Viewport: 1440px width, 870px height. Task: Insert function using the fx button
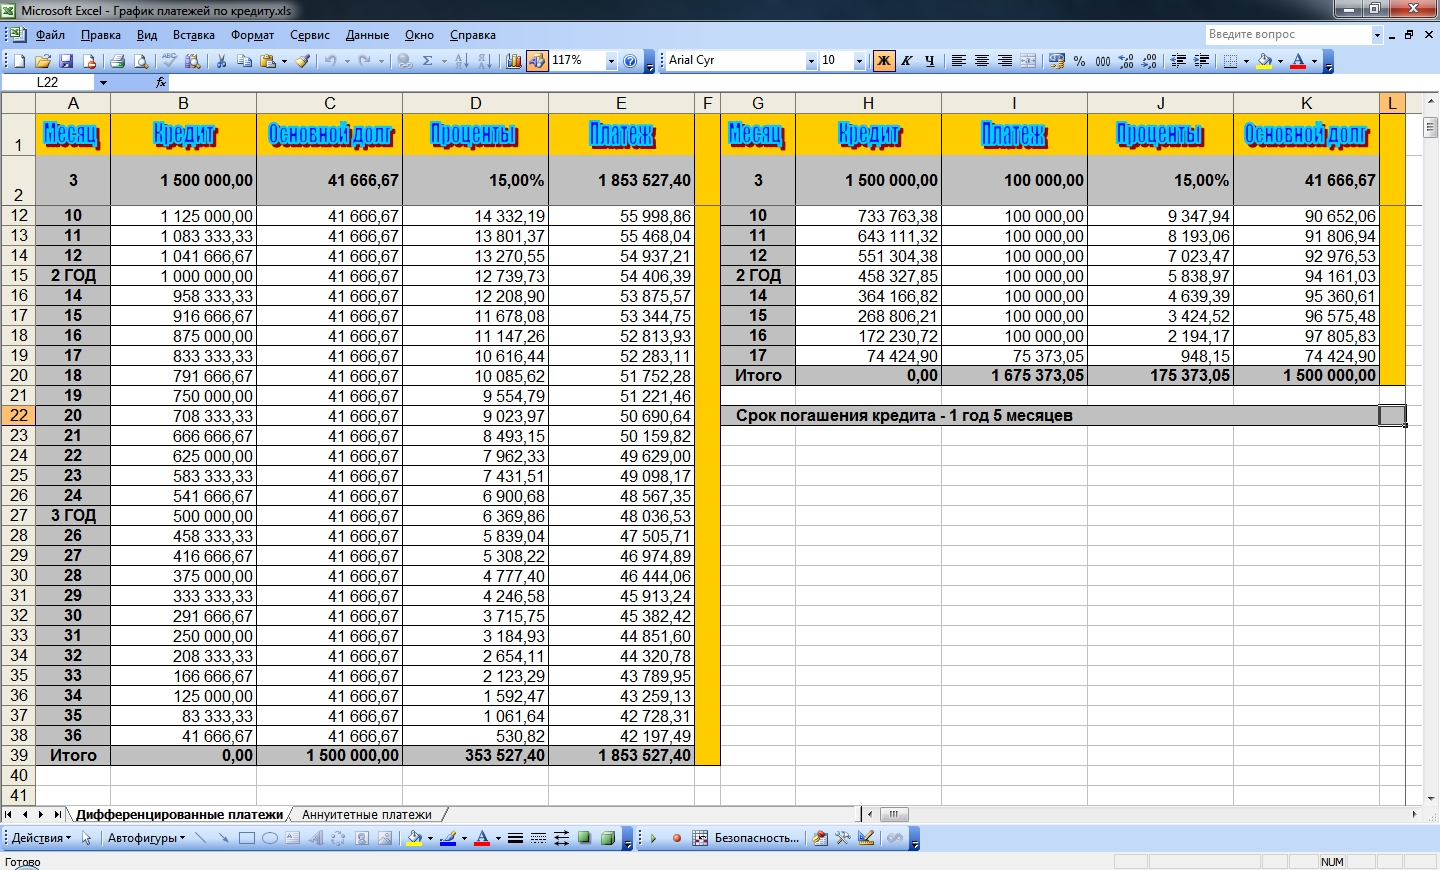pos(161,82)
